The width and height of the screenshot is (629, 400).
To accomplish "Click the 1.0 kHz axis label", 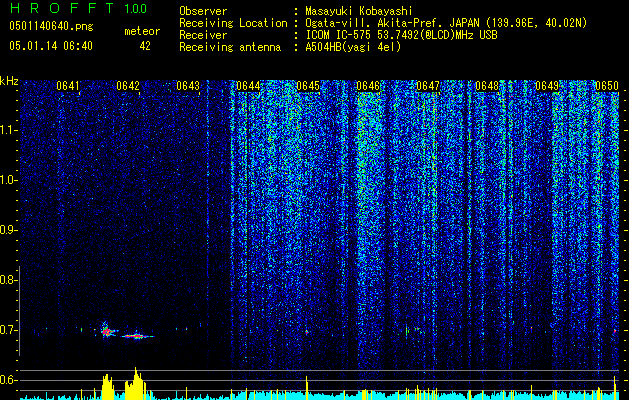I will tap(6, 180).
